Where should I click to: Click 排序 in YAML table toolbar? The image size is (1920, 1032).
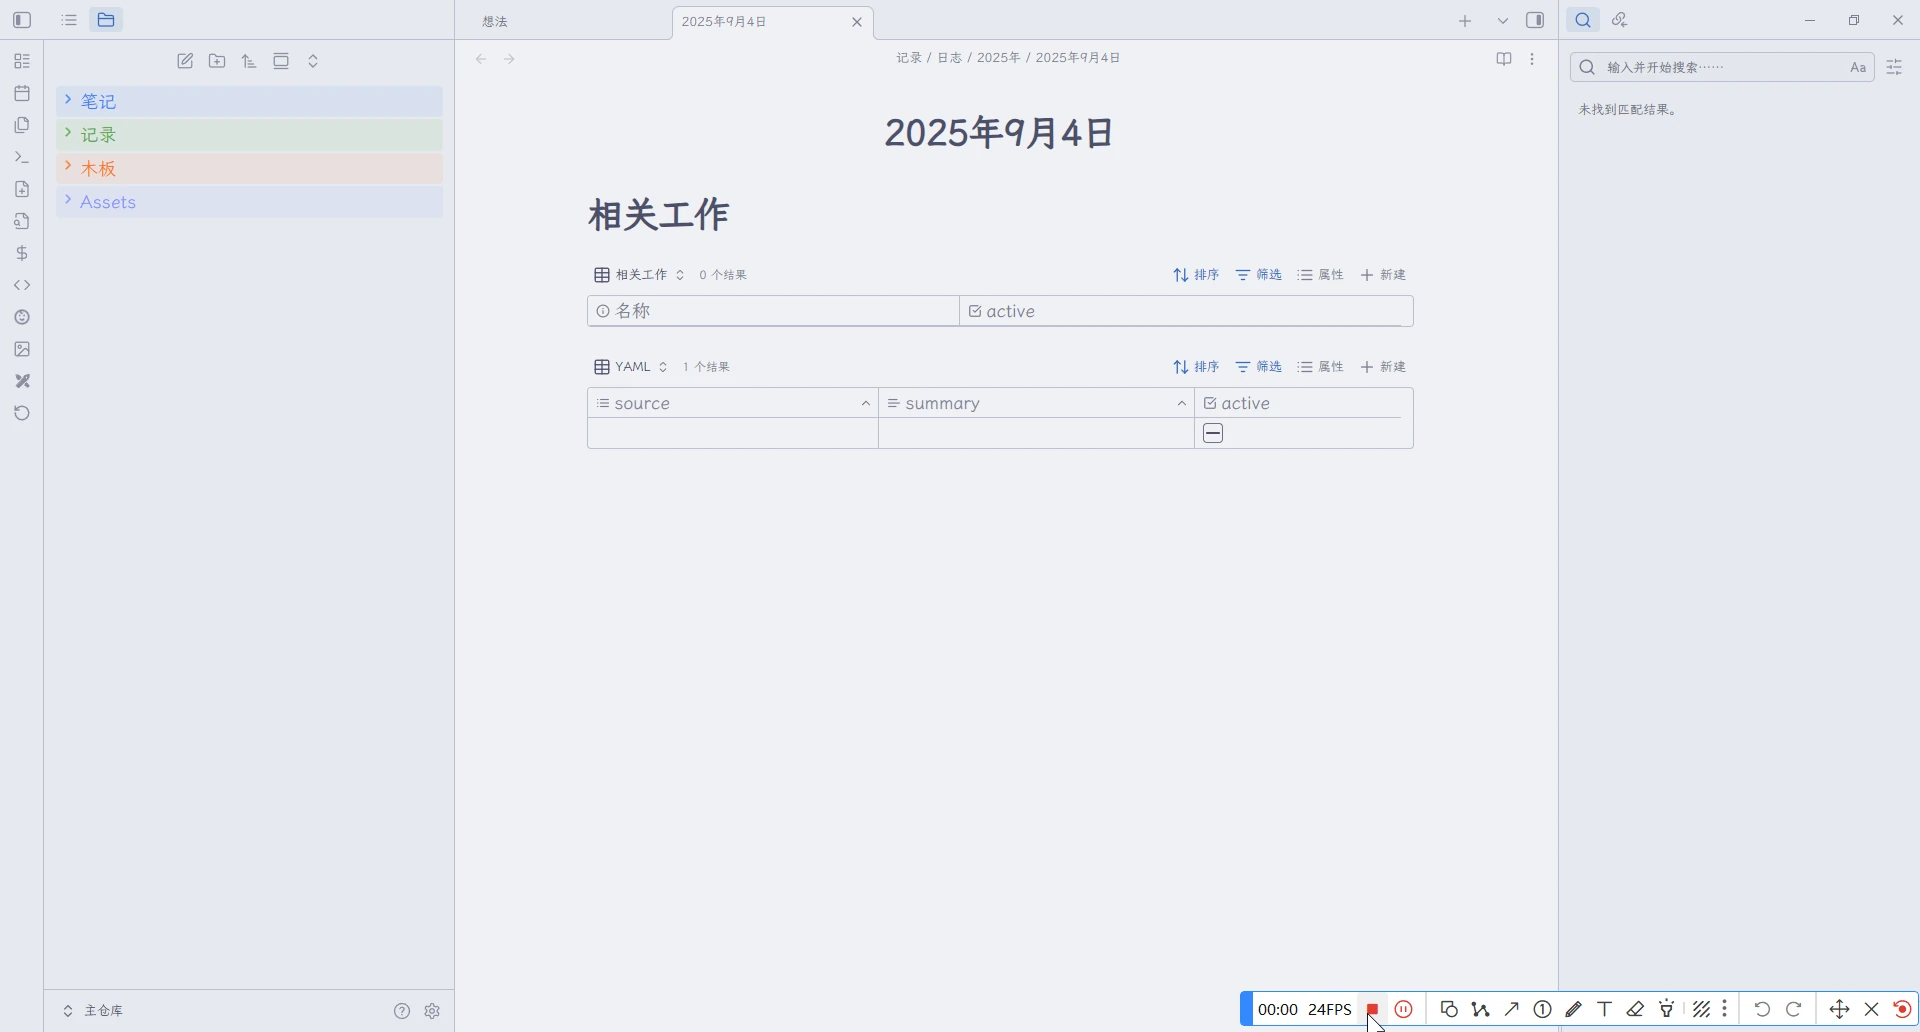pos(1196,367)
